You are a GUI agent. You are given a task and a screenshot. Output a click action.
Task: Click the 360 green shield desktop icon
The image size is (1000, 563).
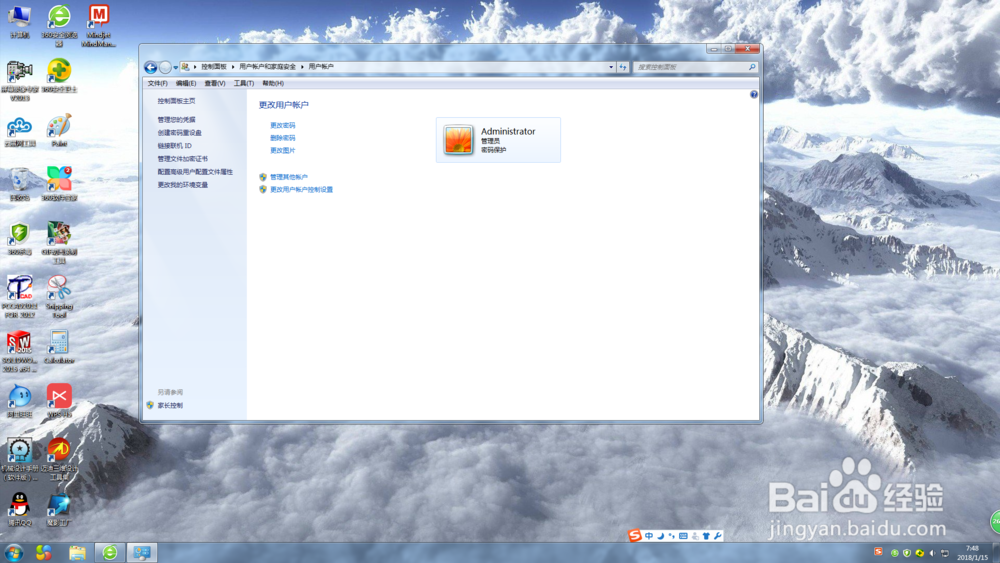tap(20, 239)
